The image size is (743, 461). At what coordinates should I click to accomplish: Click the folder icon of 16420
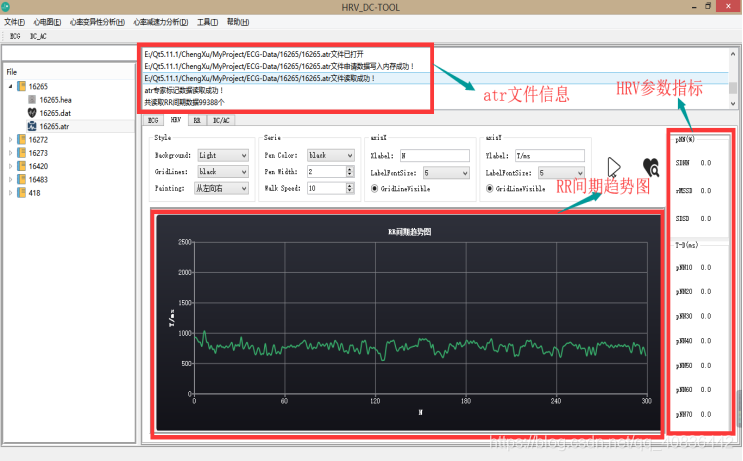21,166
